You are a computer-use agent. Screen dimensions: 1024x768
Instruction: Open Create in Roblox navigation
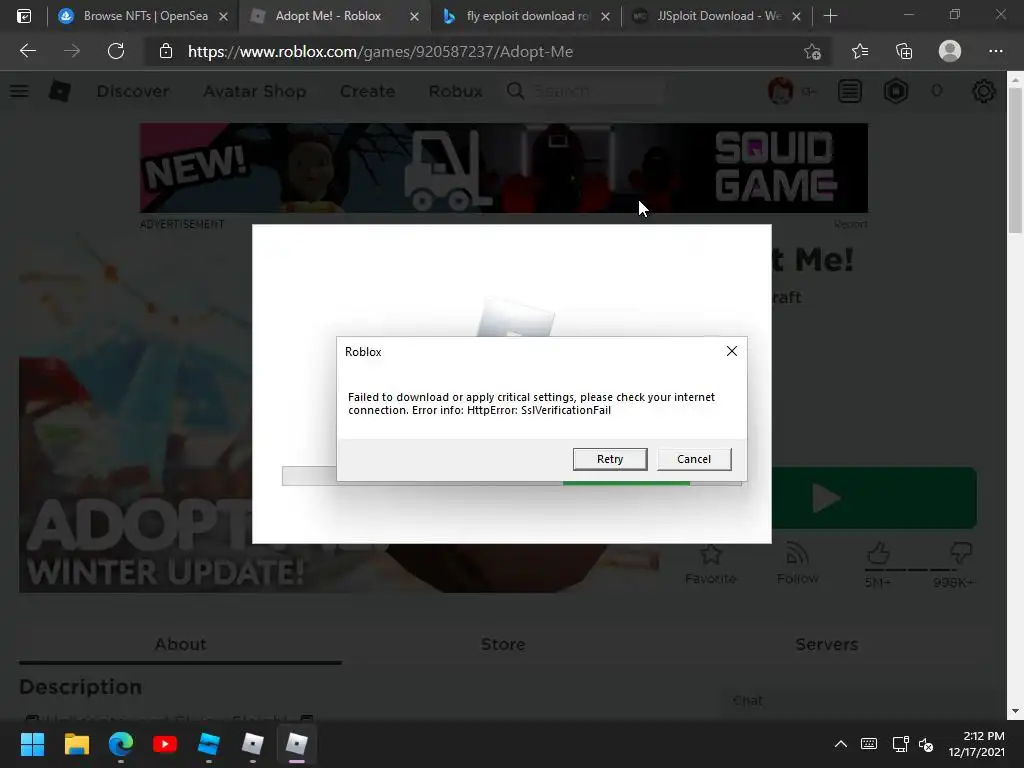[367, 91]
